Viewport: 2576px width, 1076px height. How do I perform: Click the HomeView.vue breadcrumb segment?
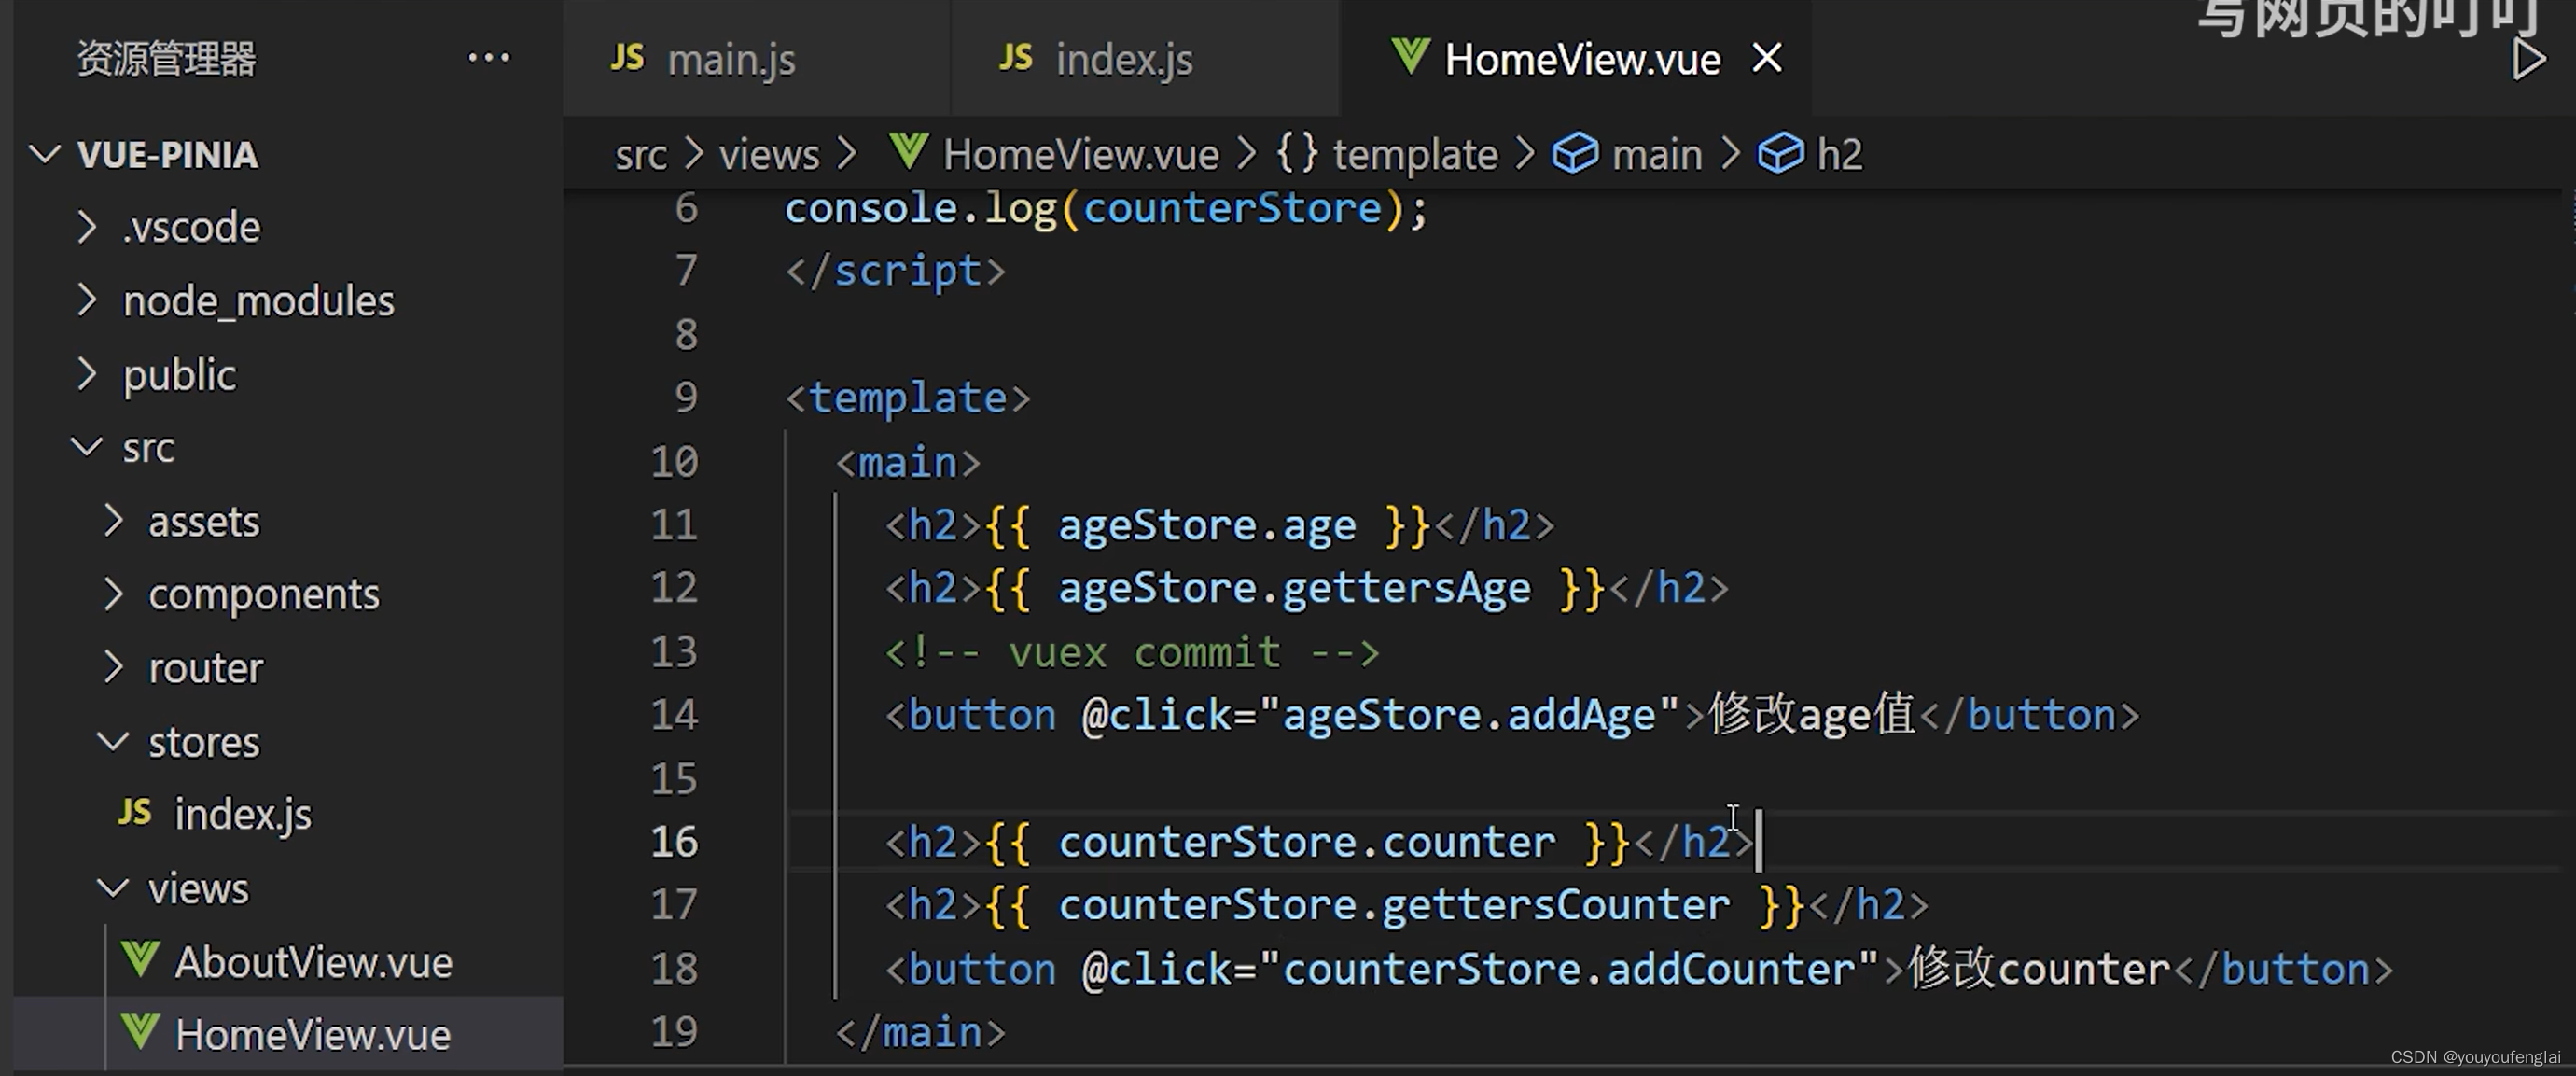1081,154
